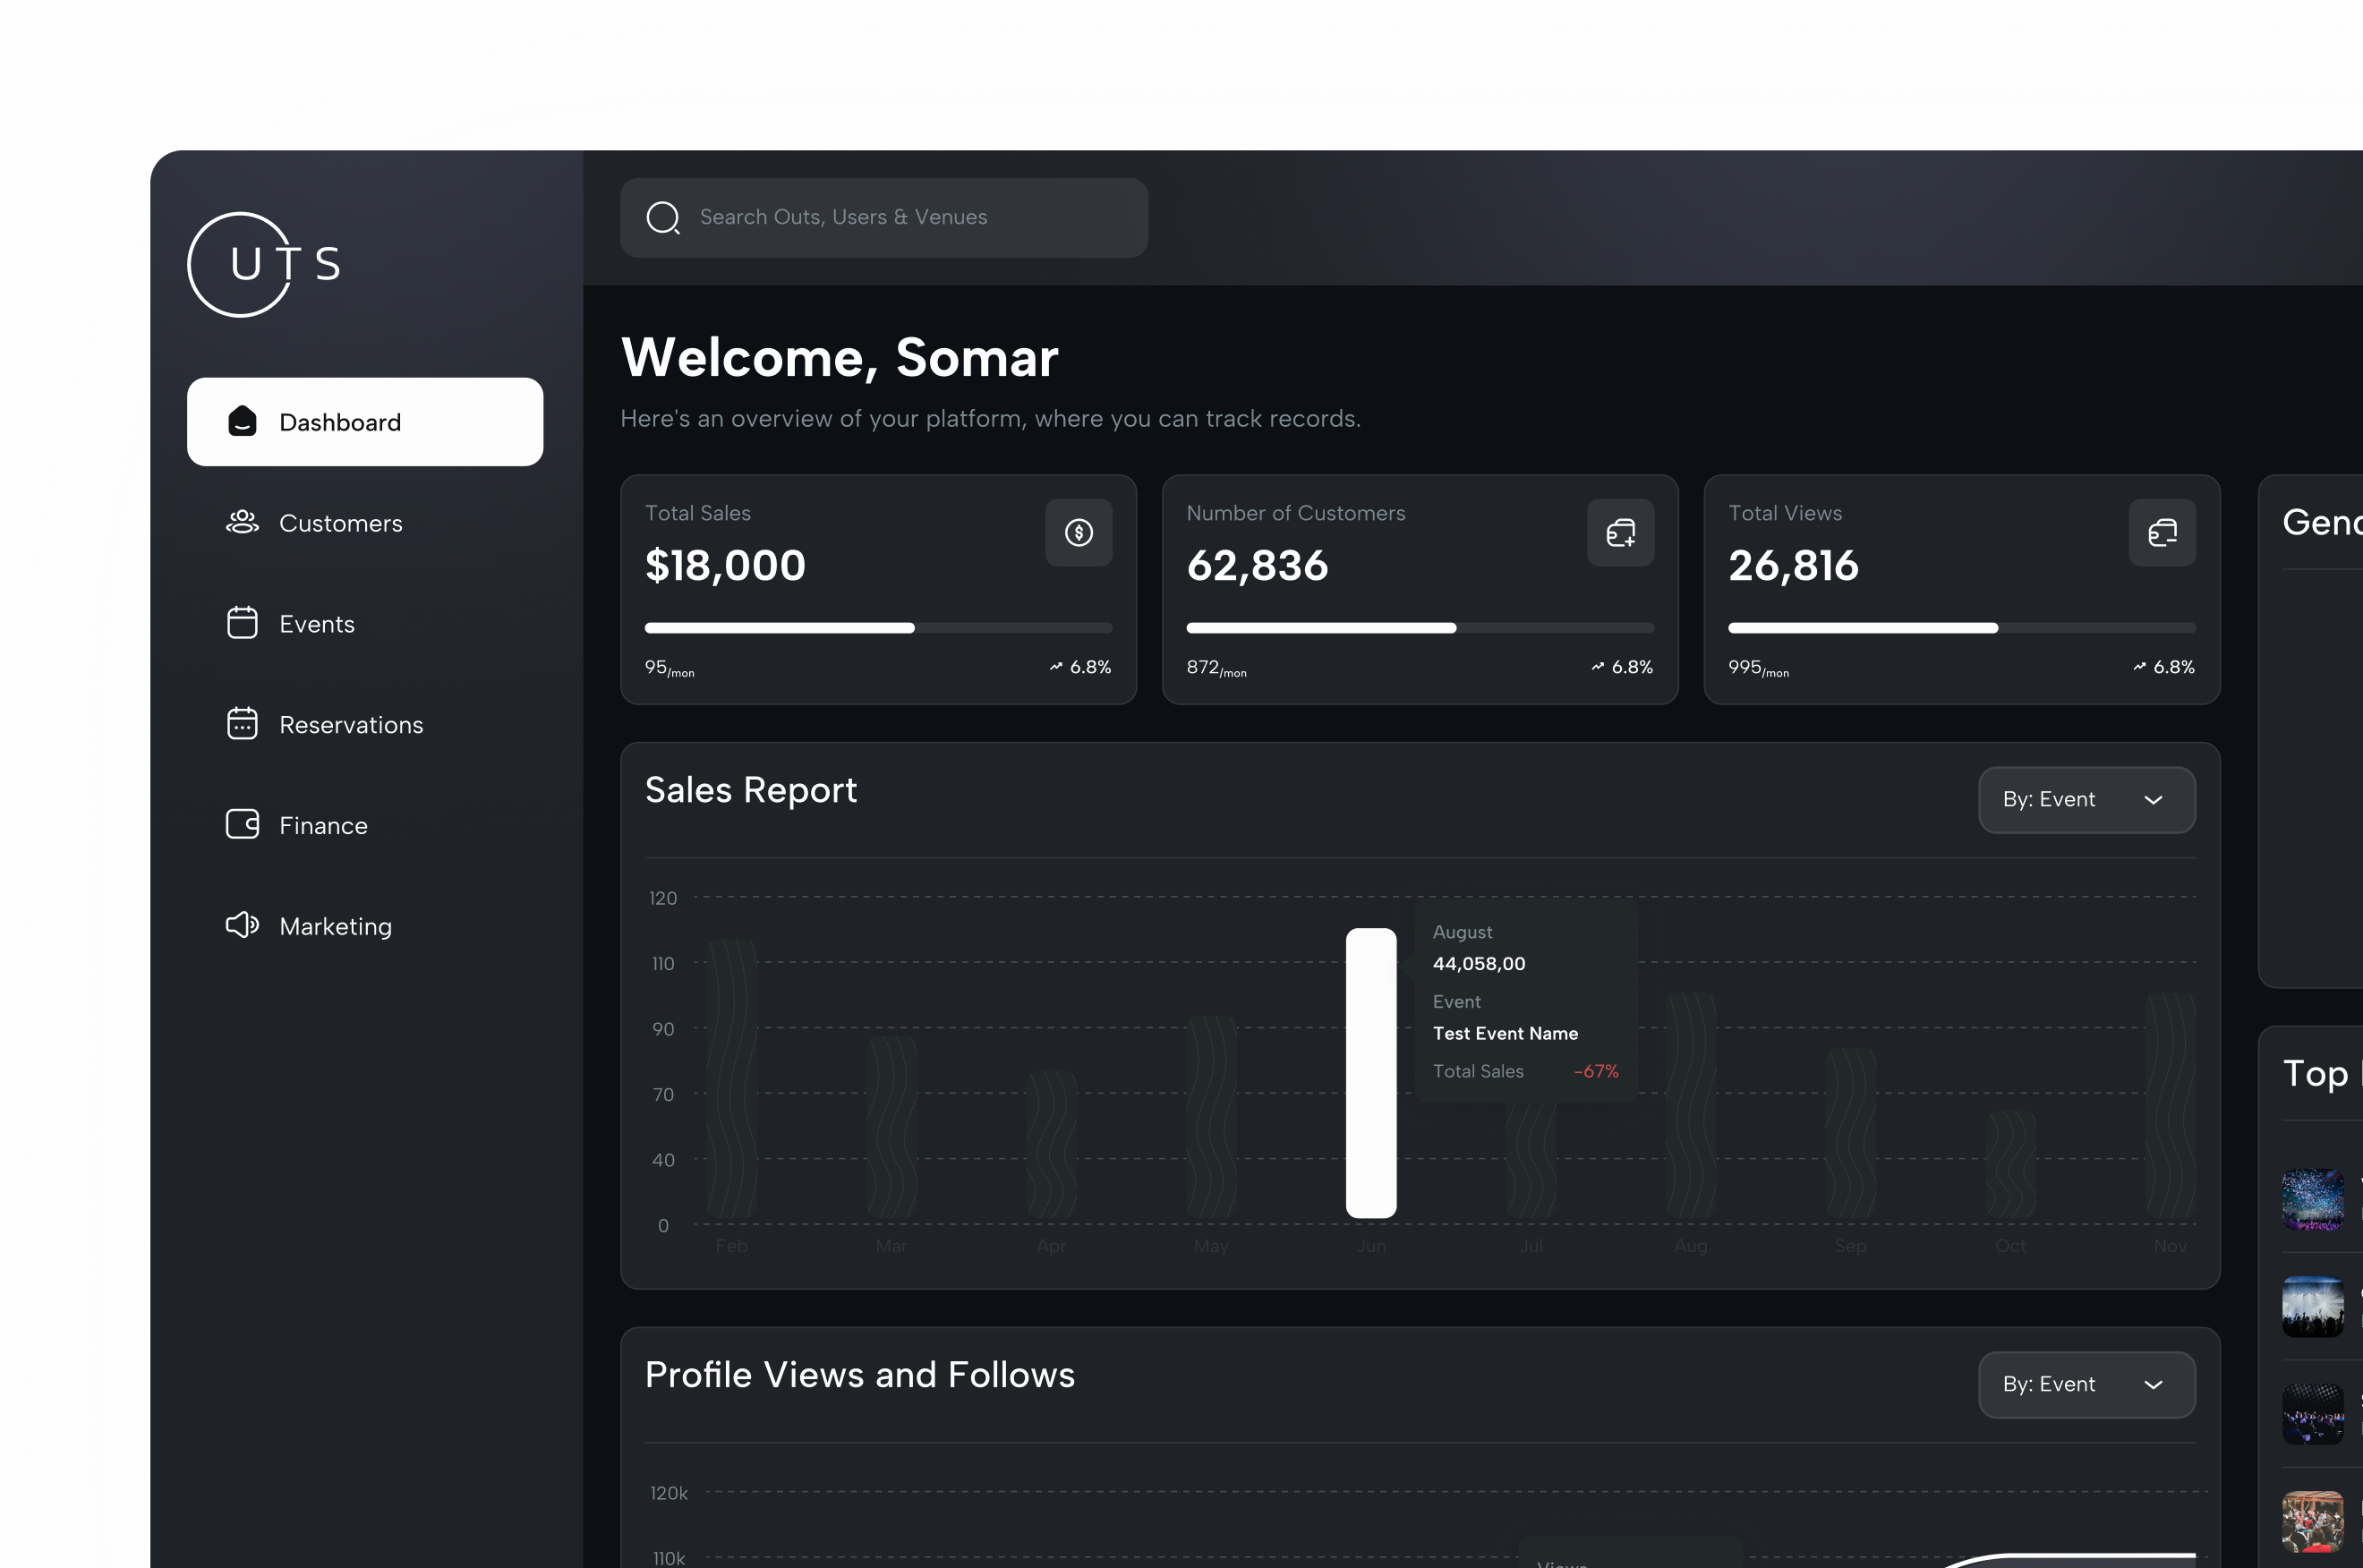Switch to the Customers section
Screen dimensions: 2363x1568
click(340, 522)
